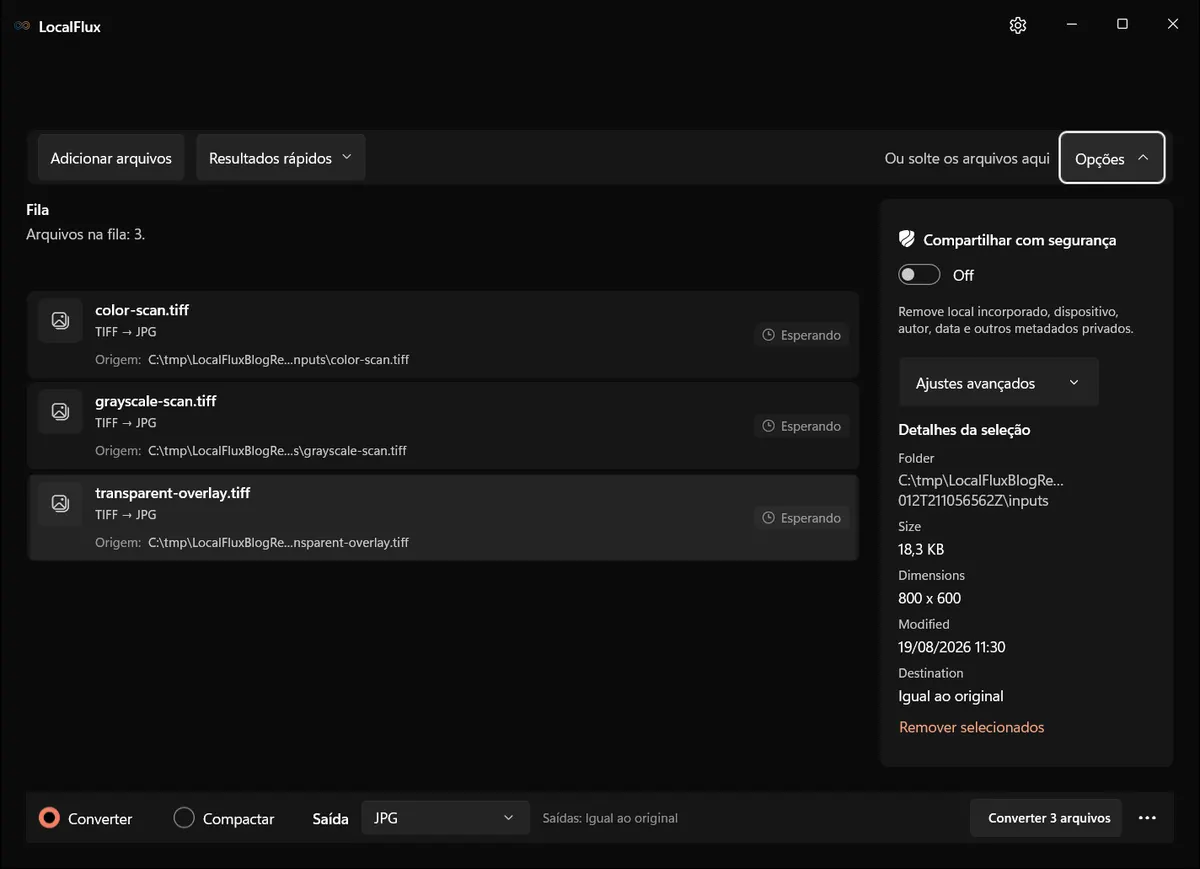Toggle the Compartilhar com segurança switch

(919, 275)
